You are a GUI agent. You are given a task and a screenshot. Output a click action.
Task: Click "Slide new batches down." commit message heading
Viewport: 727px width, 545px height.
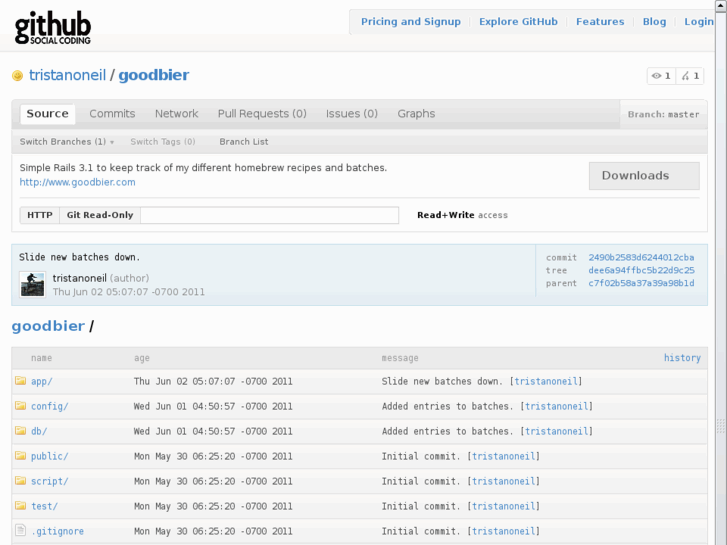click(x=79, y=257)
